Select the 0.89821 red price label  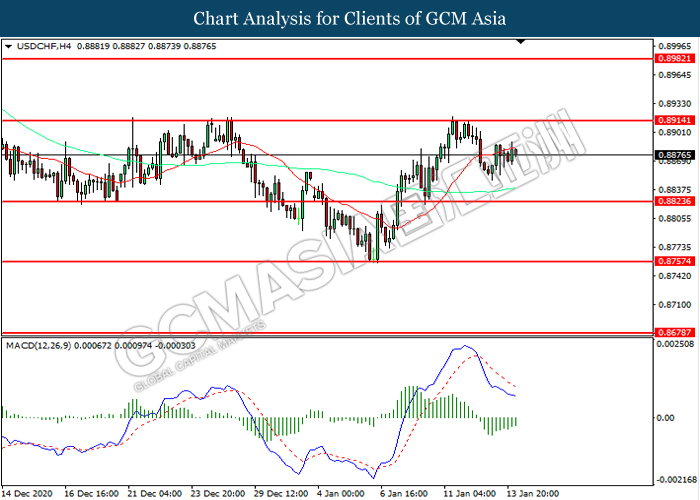tap(671, 59)
